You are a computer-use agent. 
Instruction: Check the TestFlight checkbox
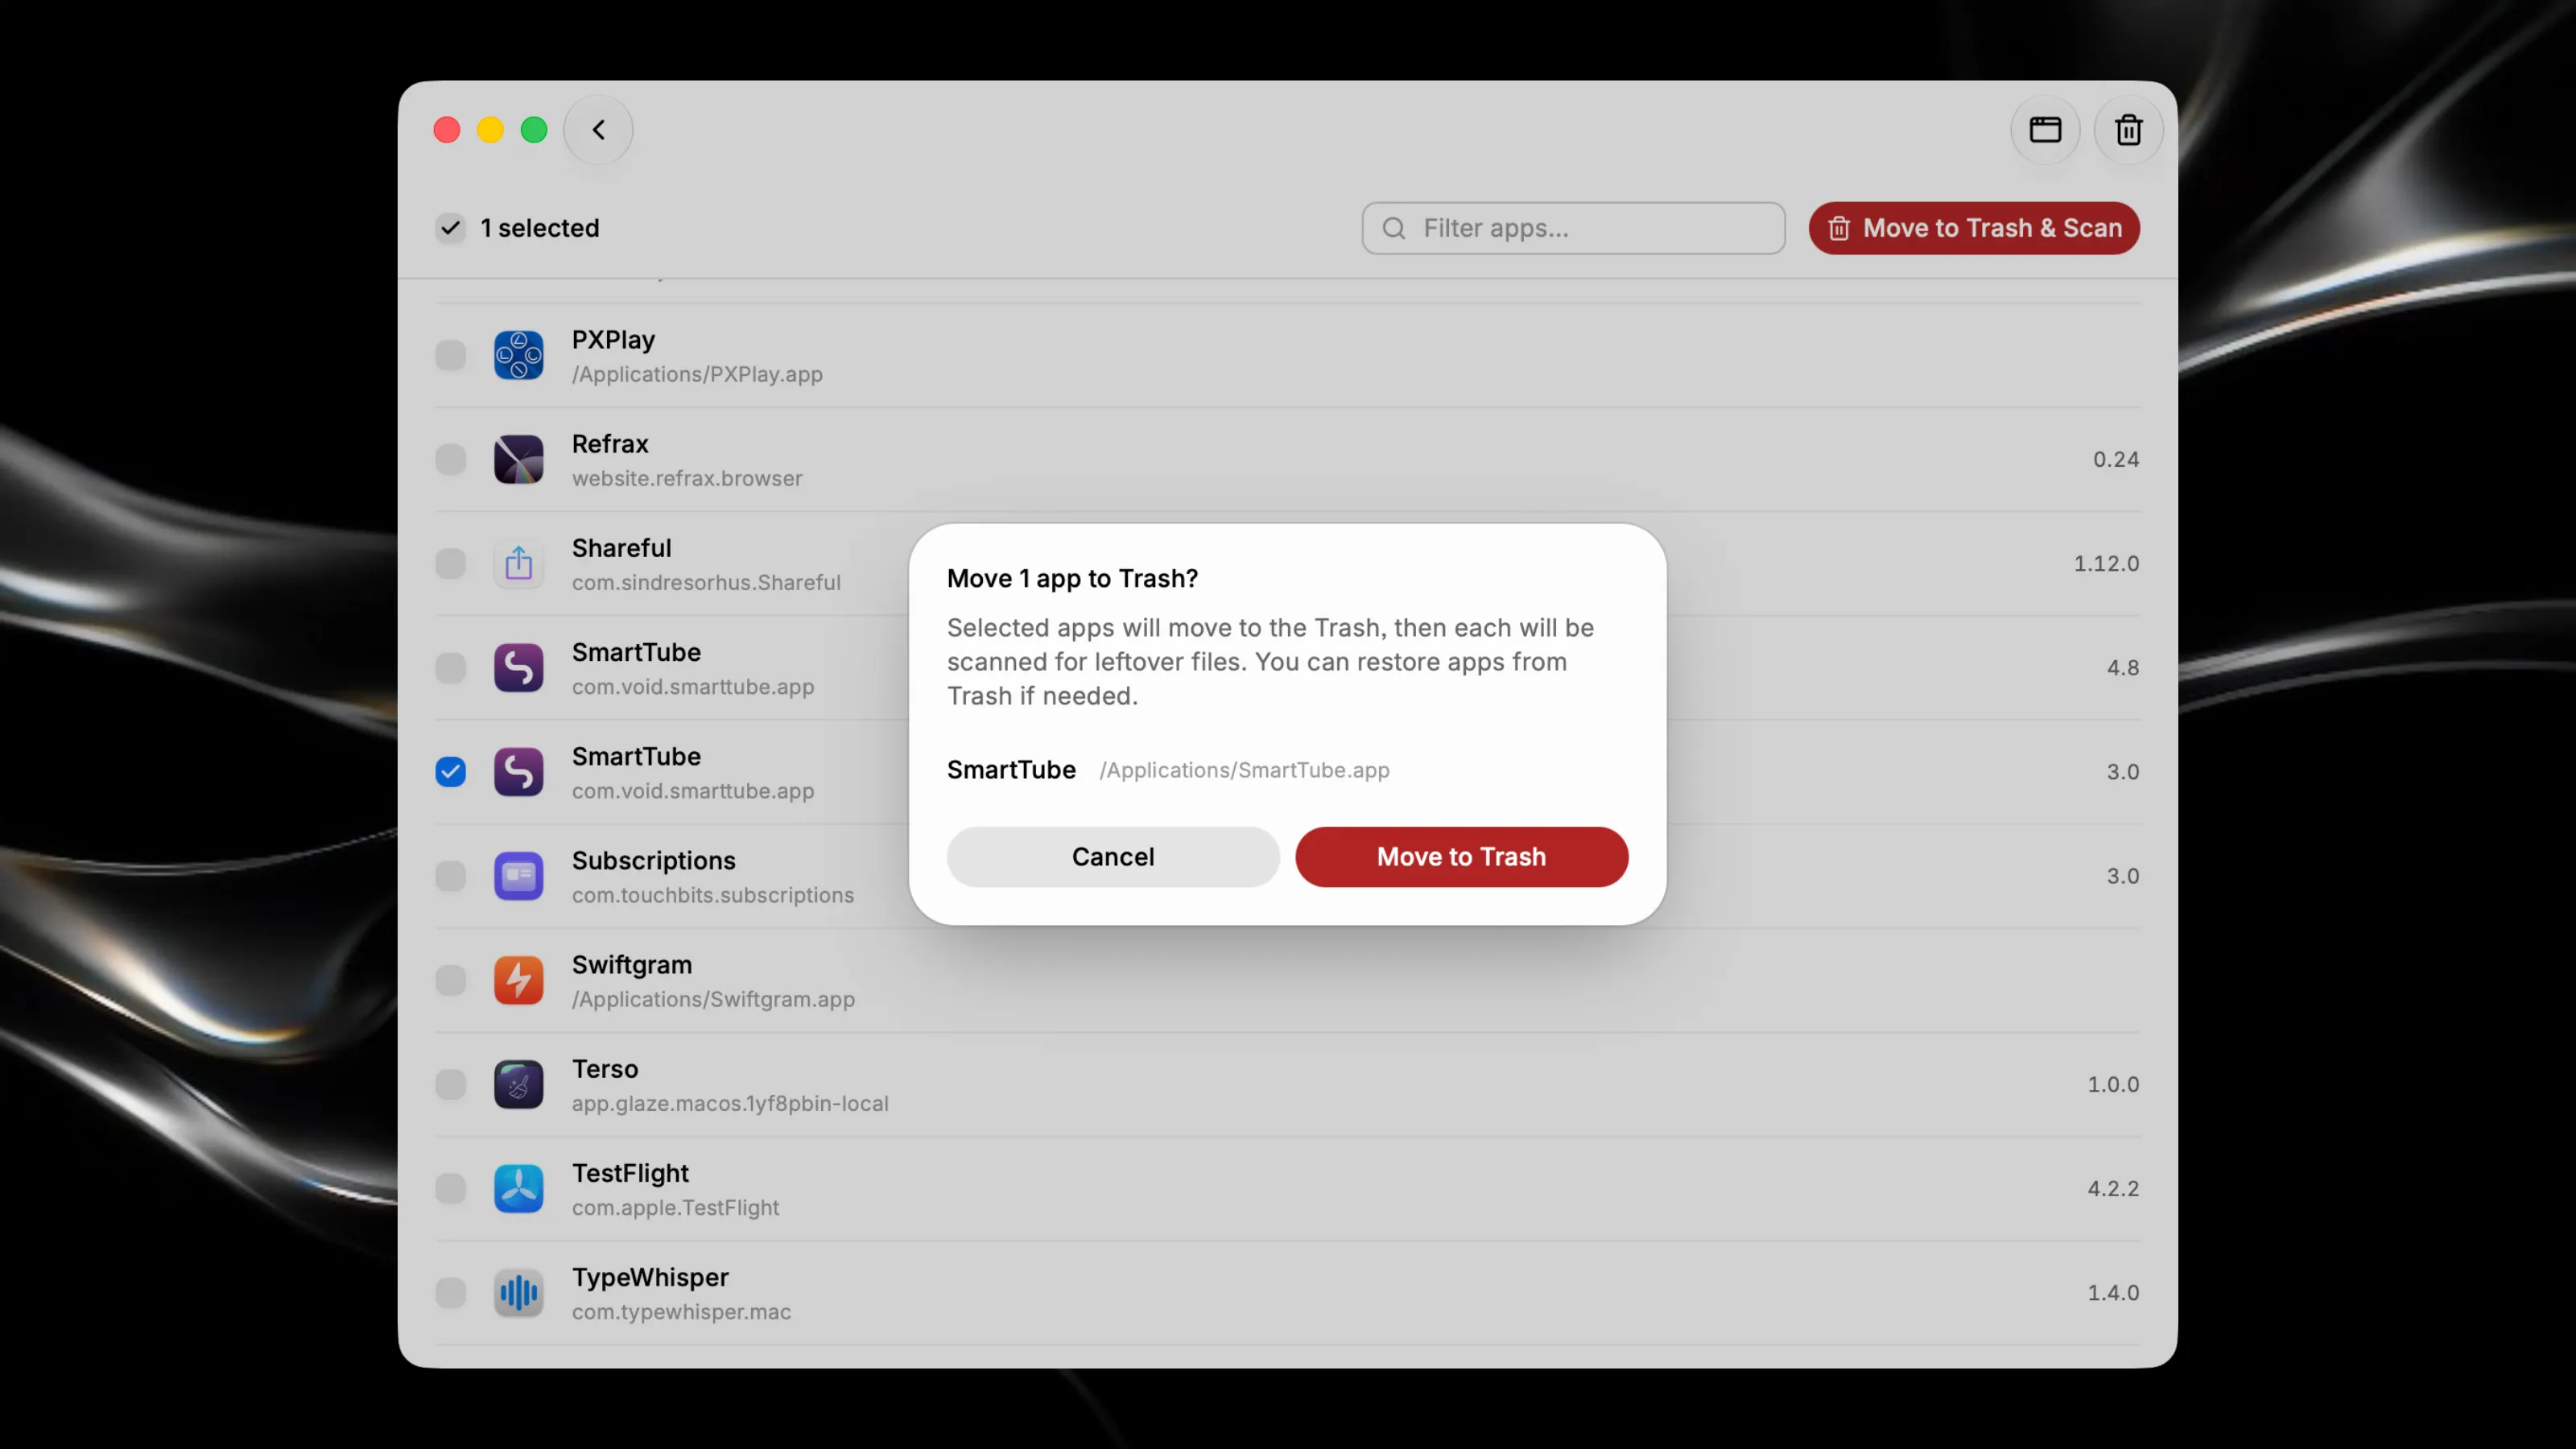pyautogui.click(x=450, y=1188)
